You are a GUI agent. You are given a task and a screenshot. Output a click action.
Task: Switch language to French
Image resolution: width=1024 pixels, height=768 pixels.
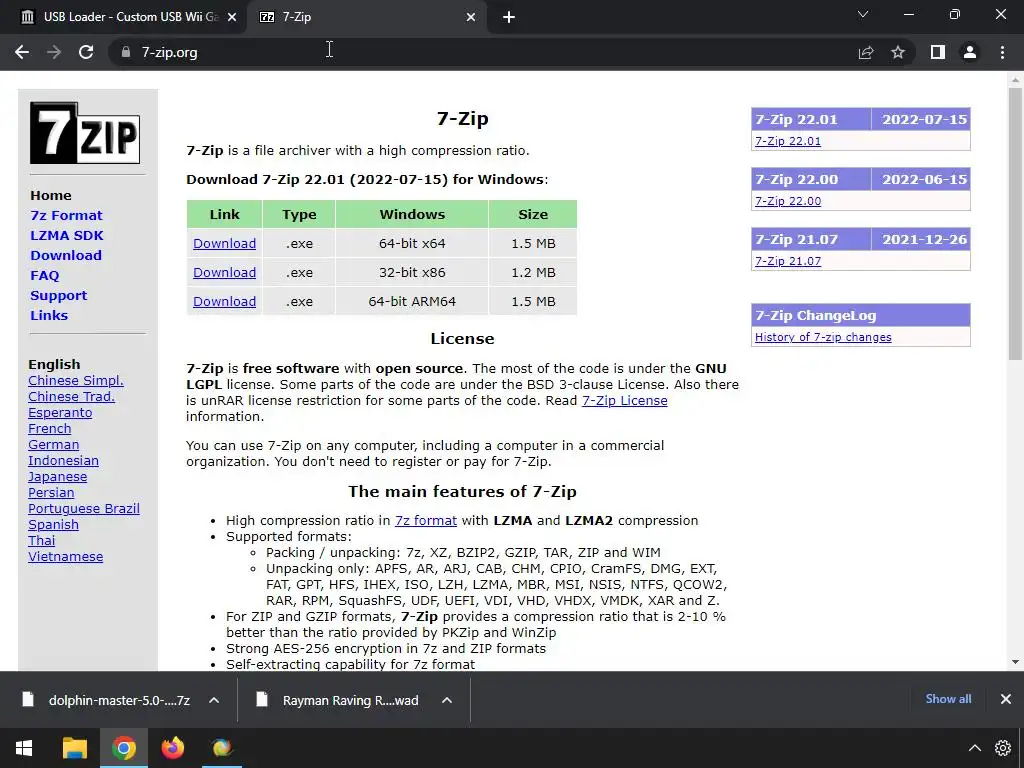tap(50, 428)
